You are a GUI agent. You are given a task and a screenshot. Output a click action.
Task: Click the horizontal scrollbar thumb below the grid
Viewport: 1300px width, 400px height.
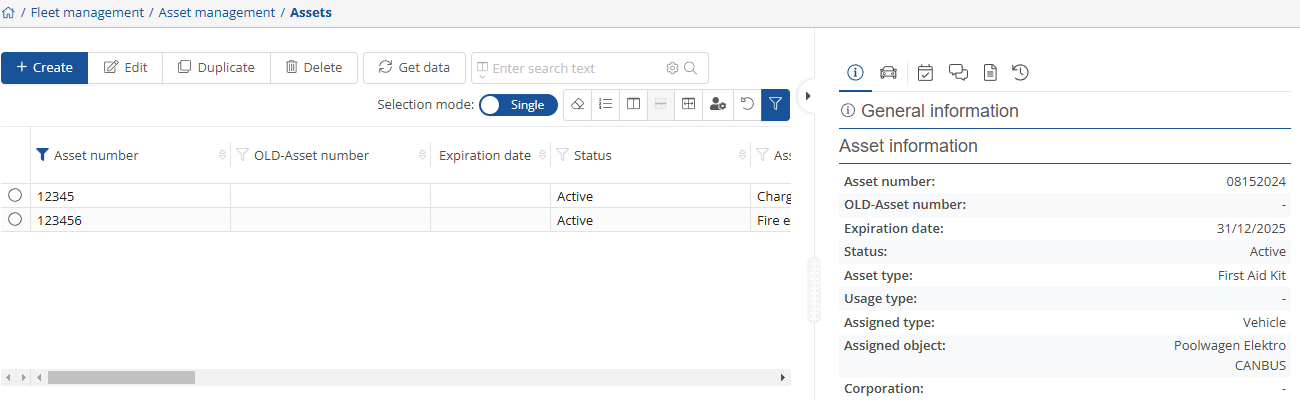click(x=121, y=378)
